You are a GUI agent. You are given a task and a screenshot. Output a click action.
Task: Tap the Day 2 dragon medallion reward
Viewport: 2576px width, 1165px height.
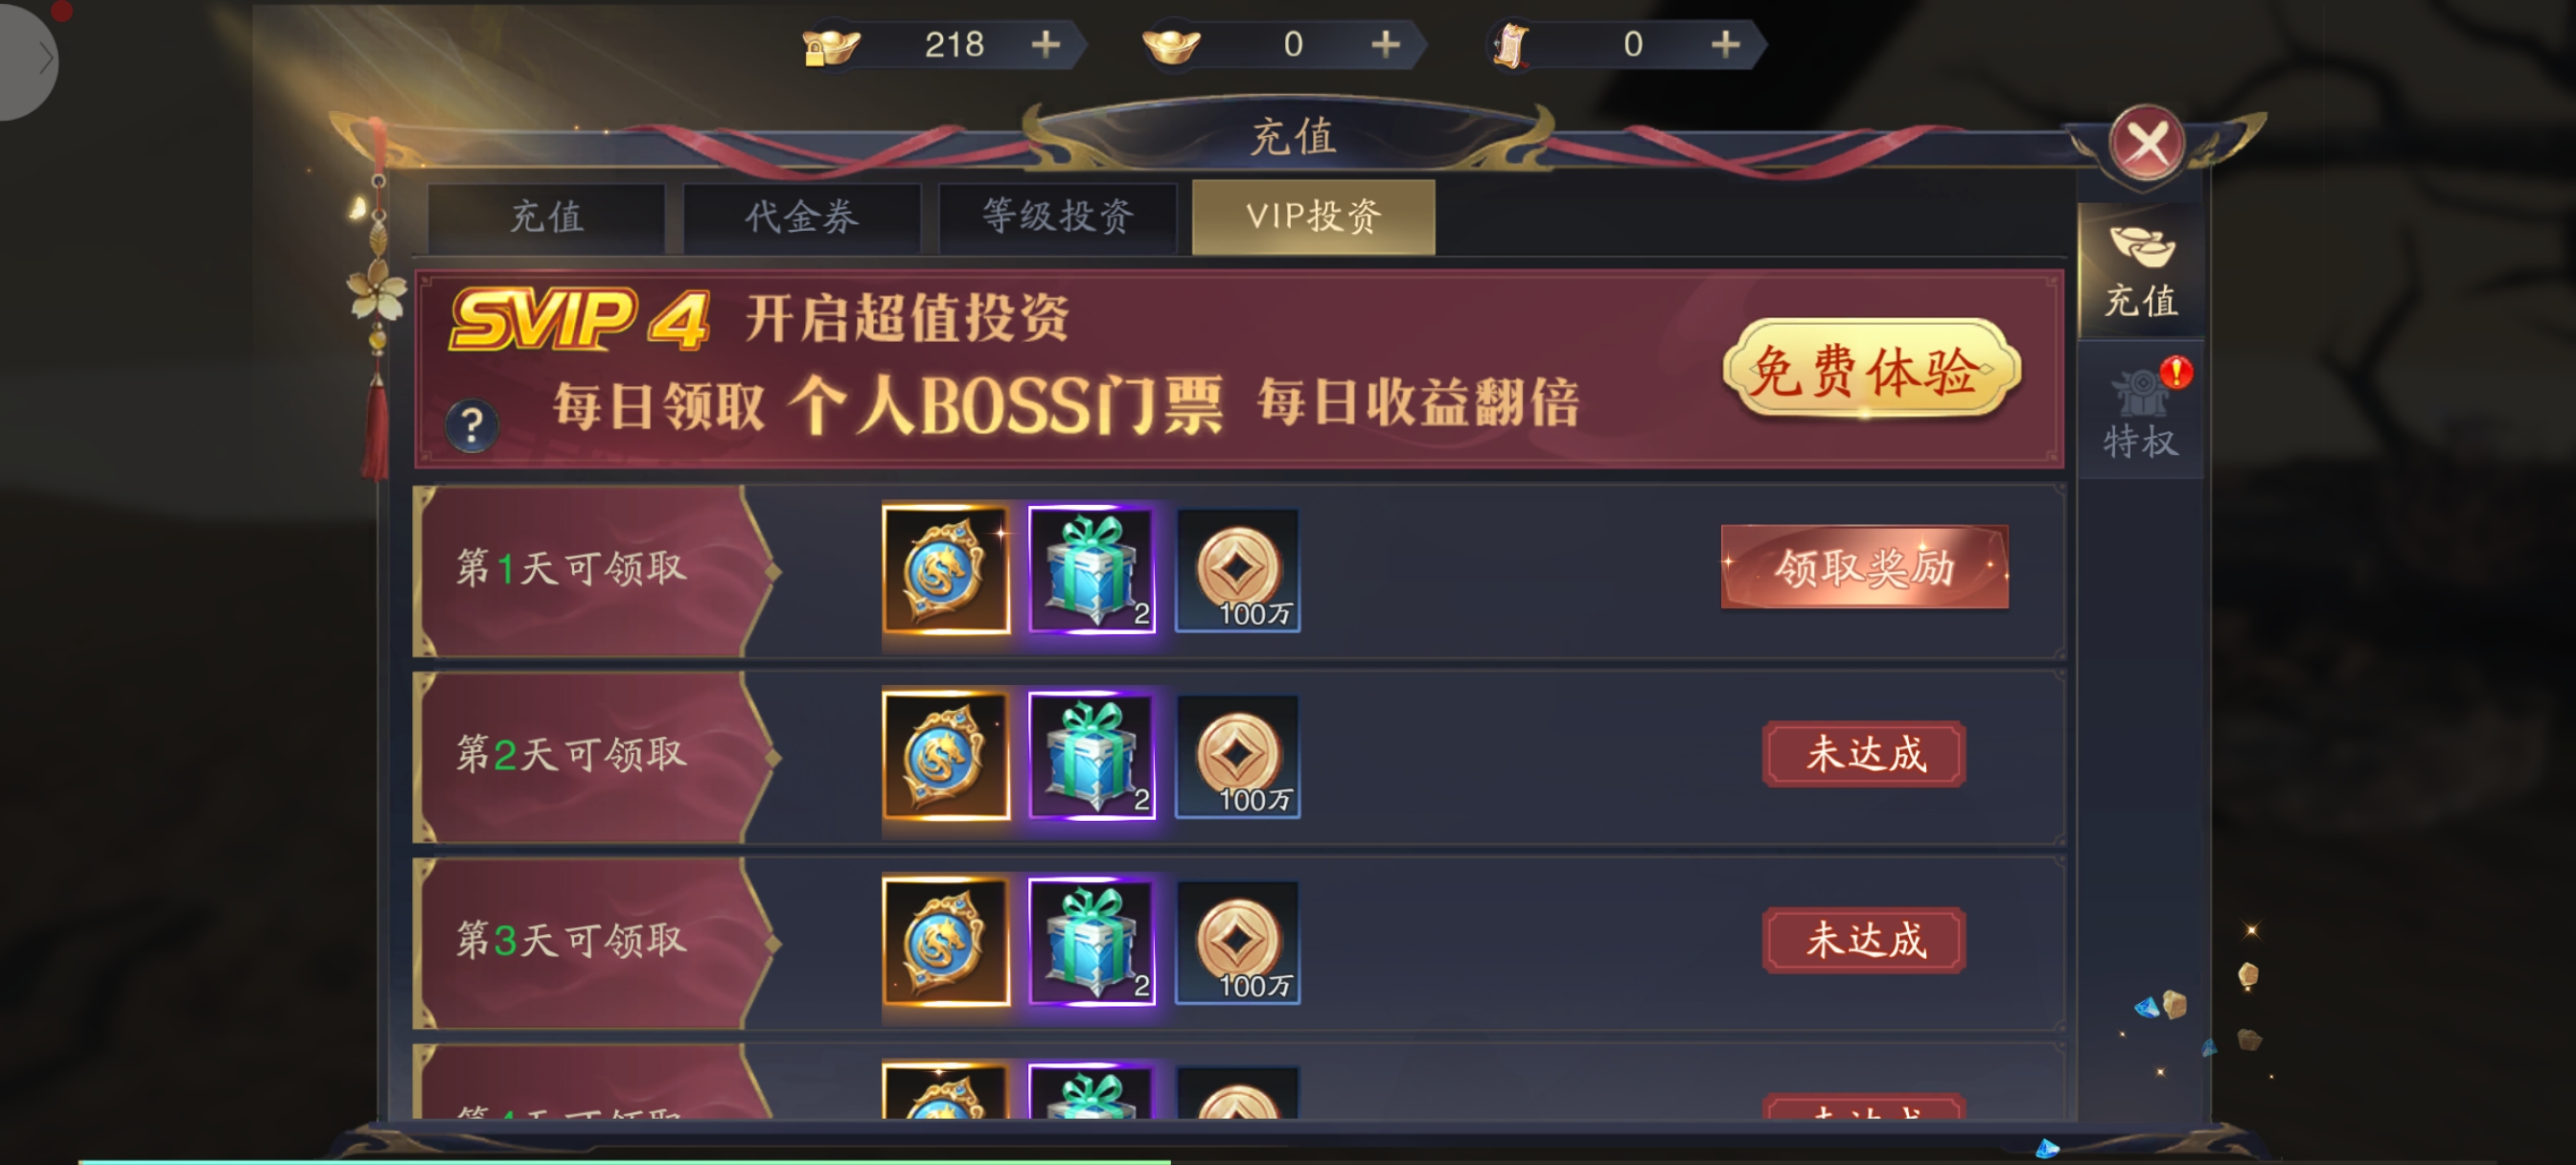(946, 756)
